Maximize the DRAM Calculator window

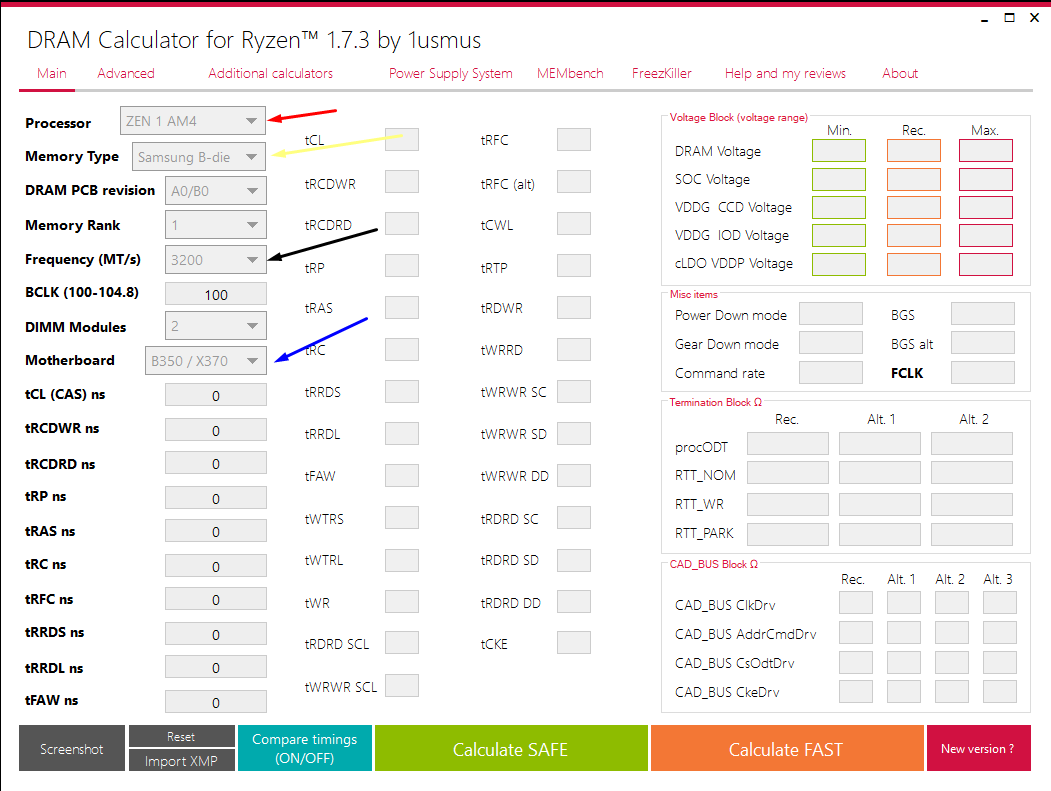click(1009, 18)
